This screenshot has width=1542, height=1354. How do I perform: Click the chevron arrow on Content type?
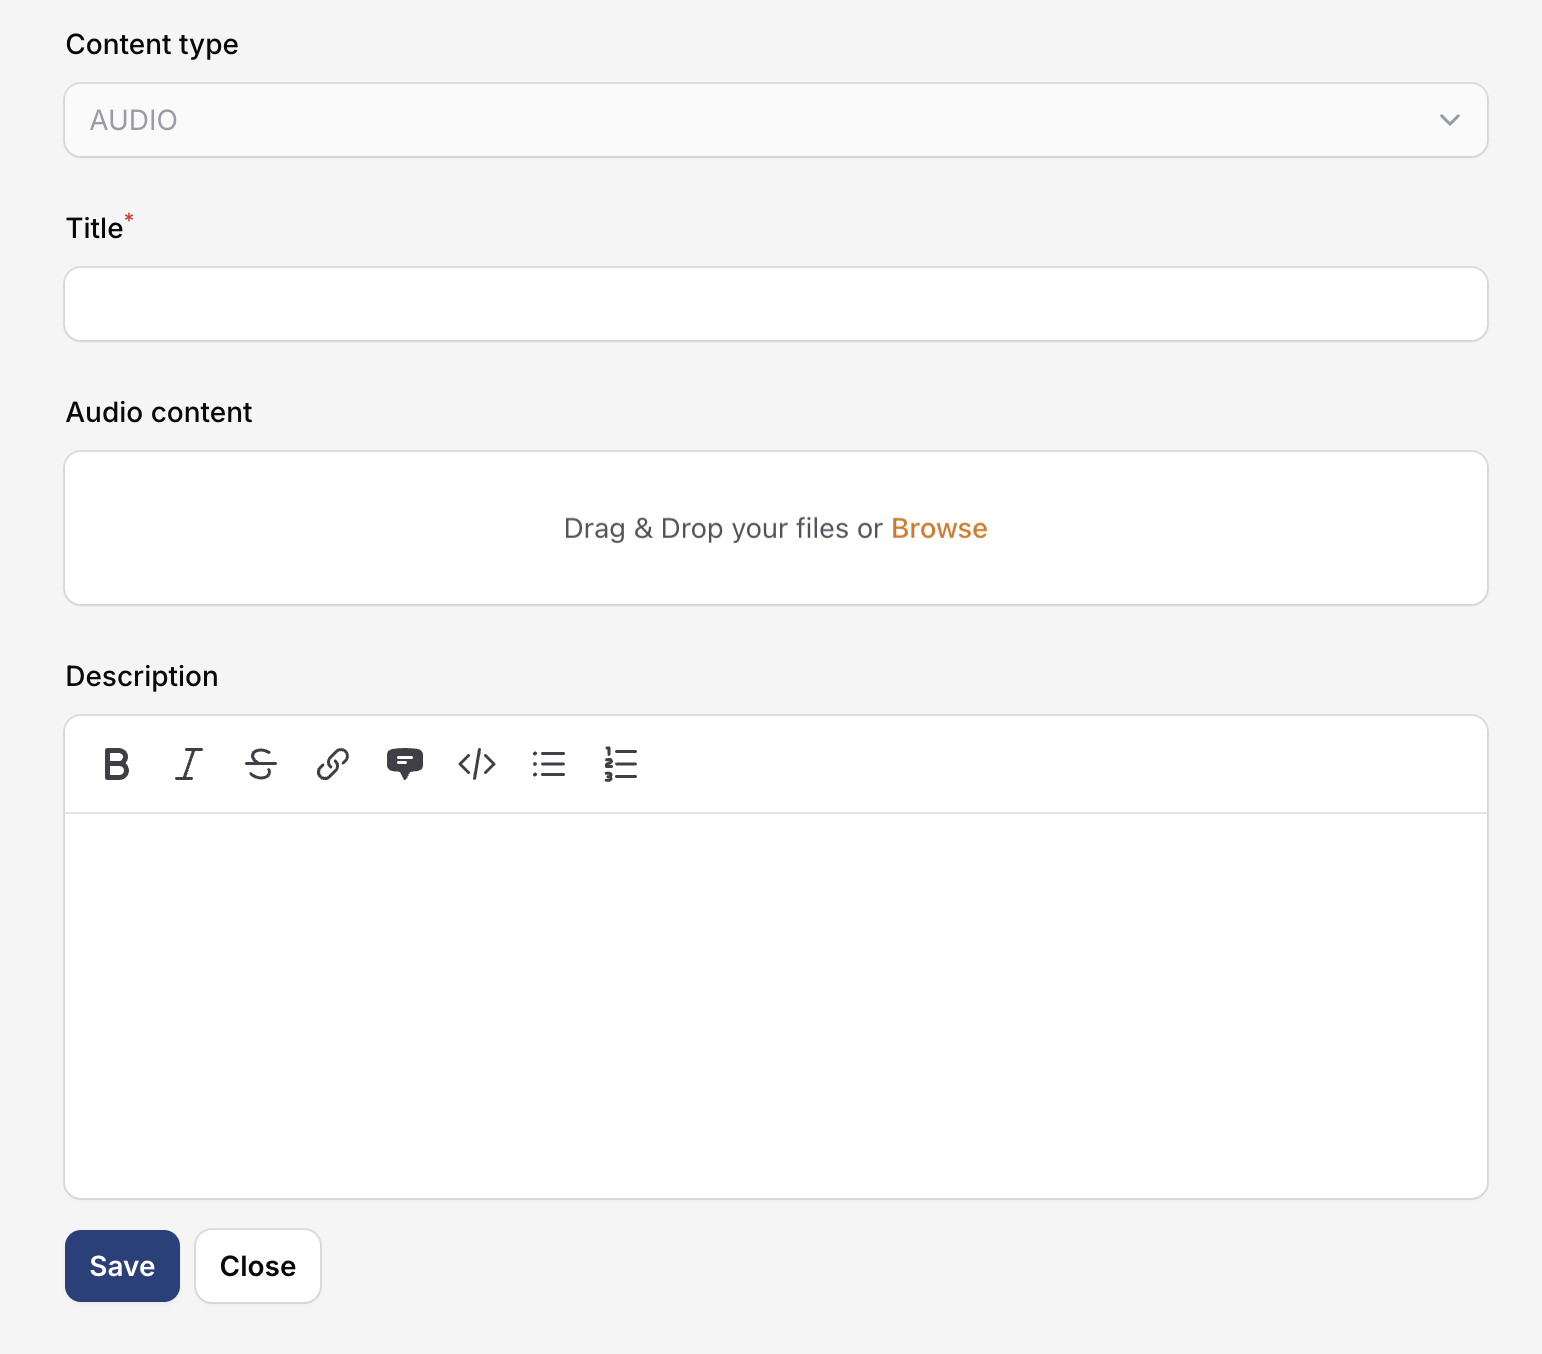[1449, 120]
